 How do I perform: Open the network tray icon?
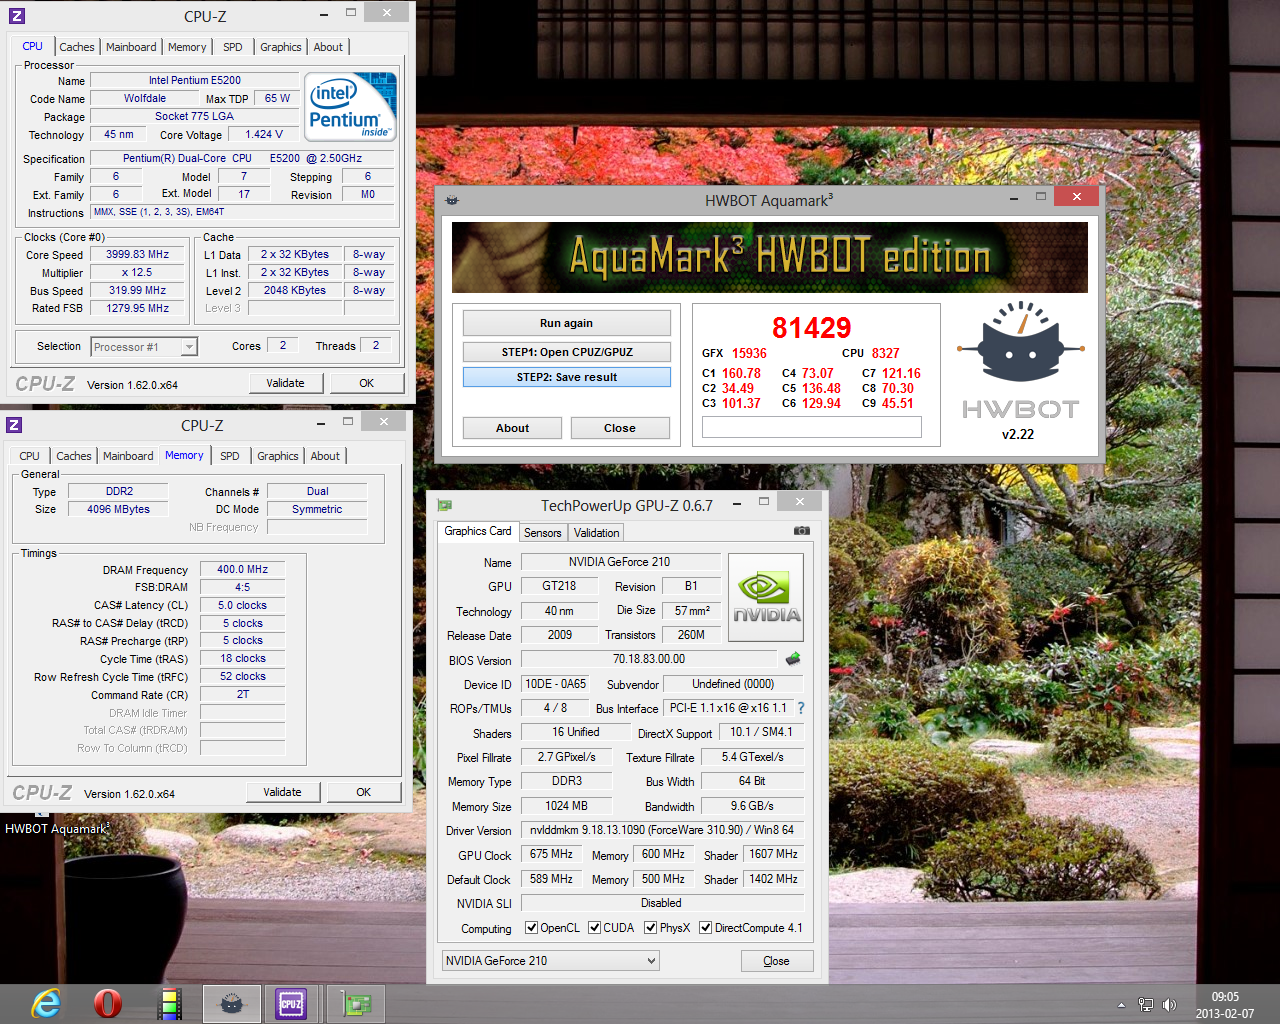click(x=1146, y=1005)
